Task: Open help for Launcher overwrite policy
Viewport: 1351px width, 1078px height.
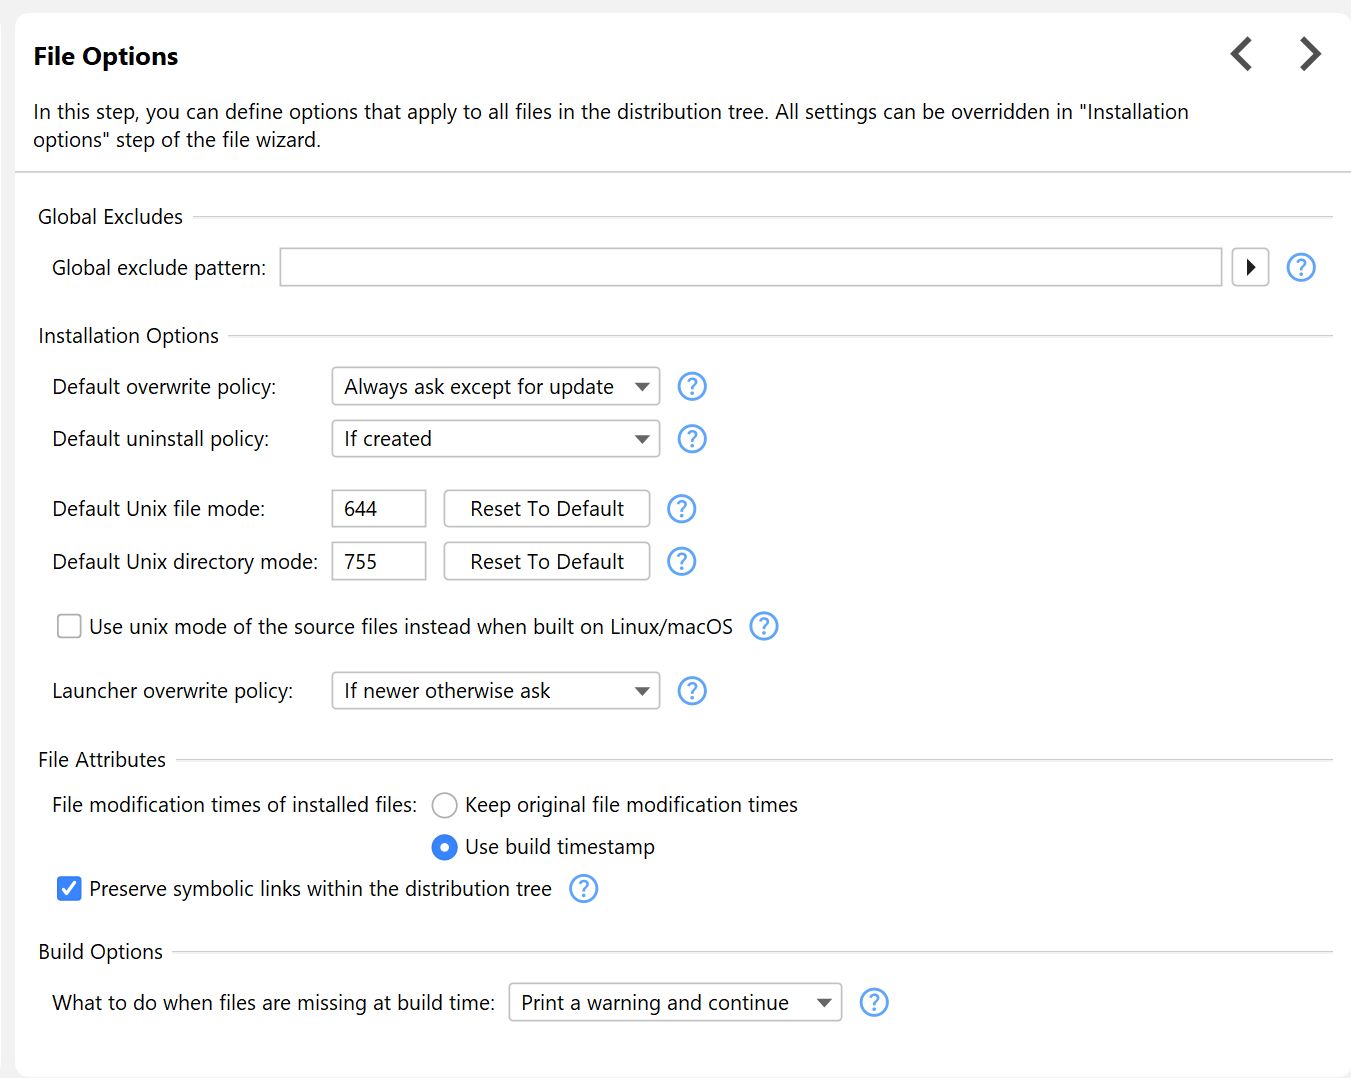Action: pyautogui.click(x=692, y=691)
